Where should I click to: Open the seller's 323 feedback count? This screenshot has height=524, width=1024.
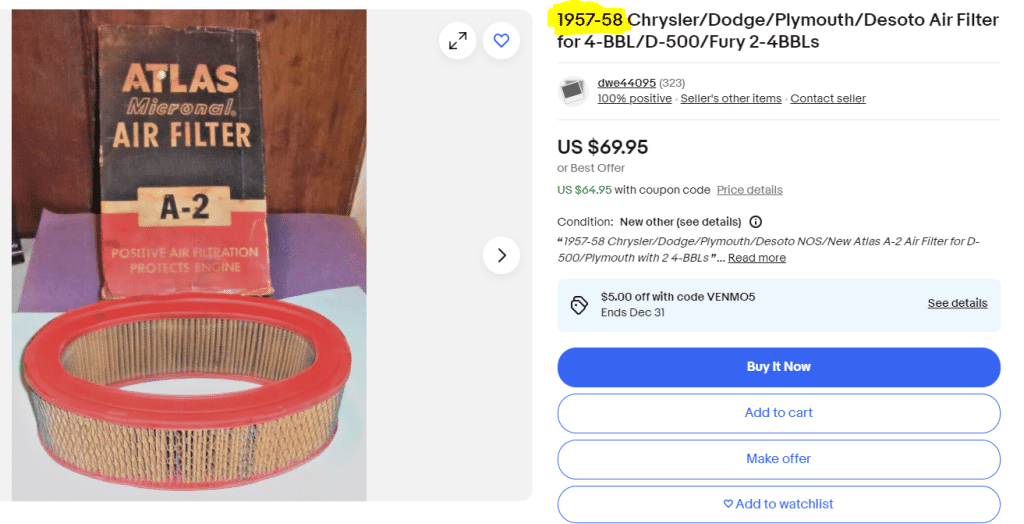point(672,83)
